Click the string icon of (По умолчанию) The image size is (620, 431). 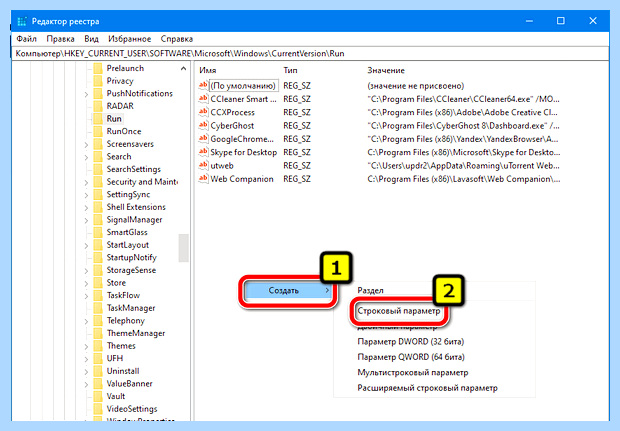203,85
